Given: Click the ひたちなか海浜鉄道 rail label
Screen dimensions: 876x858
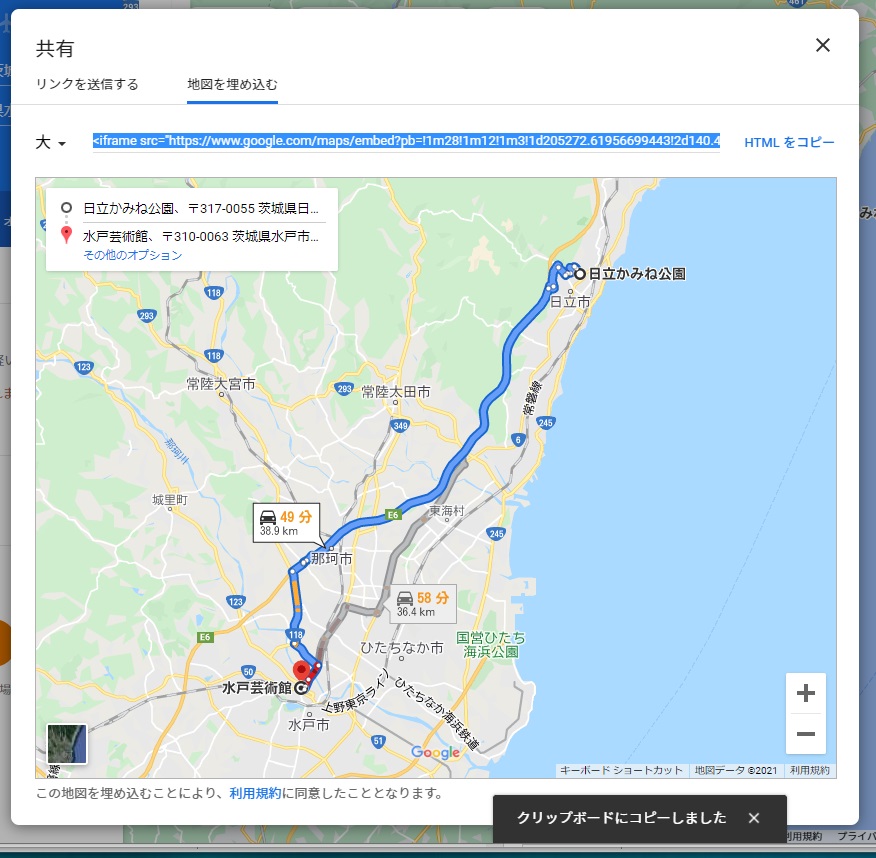Looking at the screenshot, I should tap(437, 713).
